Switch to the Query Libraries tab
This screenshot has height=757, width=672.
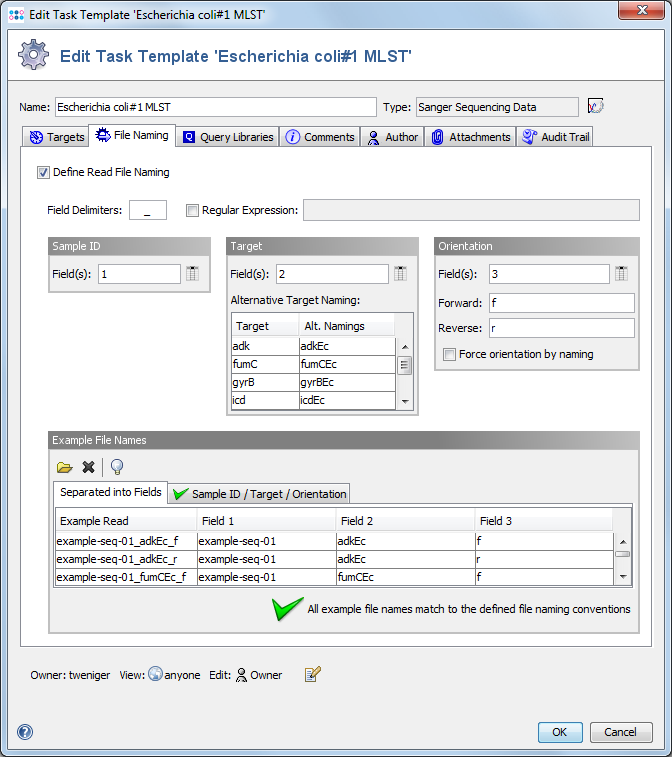[x=227, y=137]
